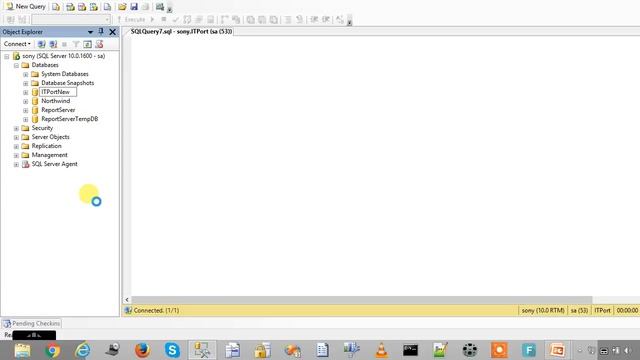Collapse the sony server node
Screen dimensions: 640x360
click(7, 56)
